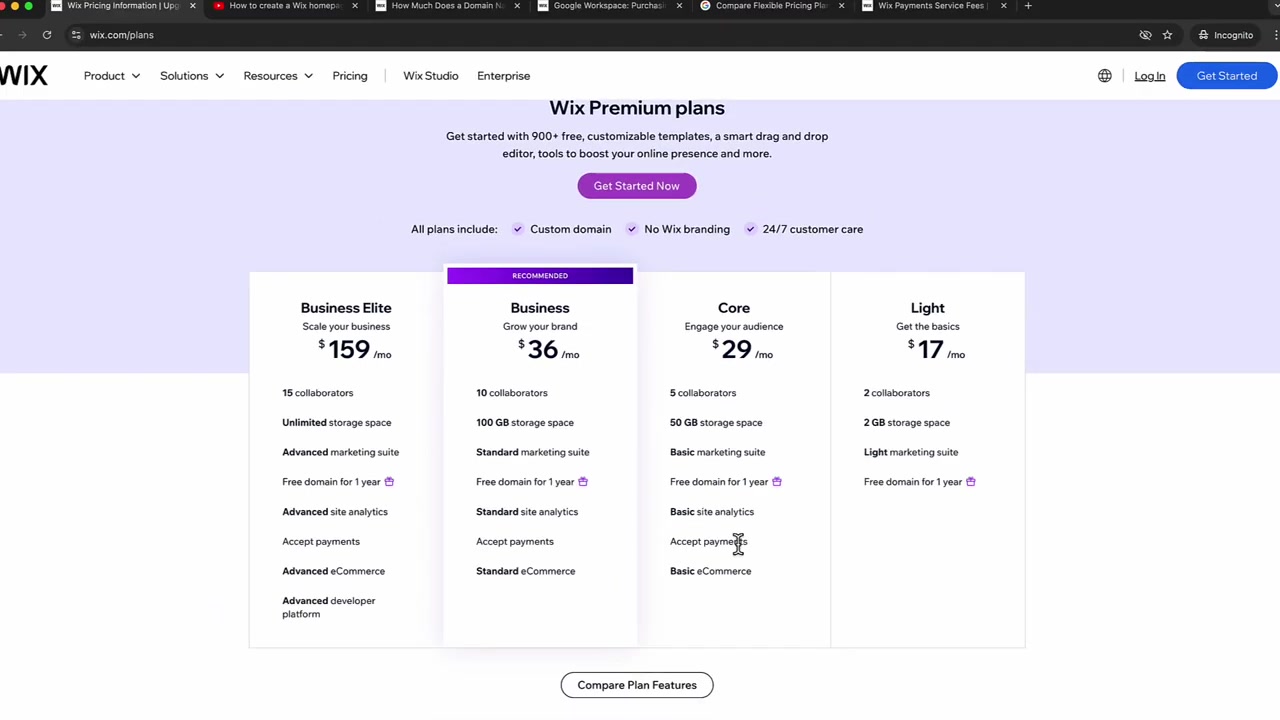Close the Google Workspace tab
Image resolution: width=1280 pixels, height=720 pixels.
pyautogui.click(x=679, y=6)
